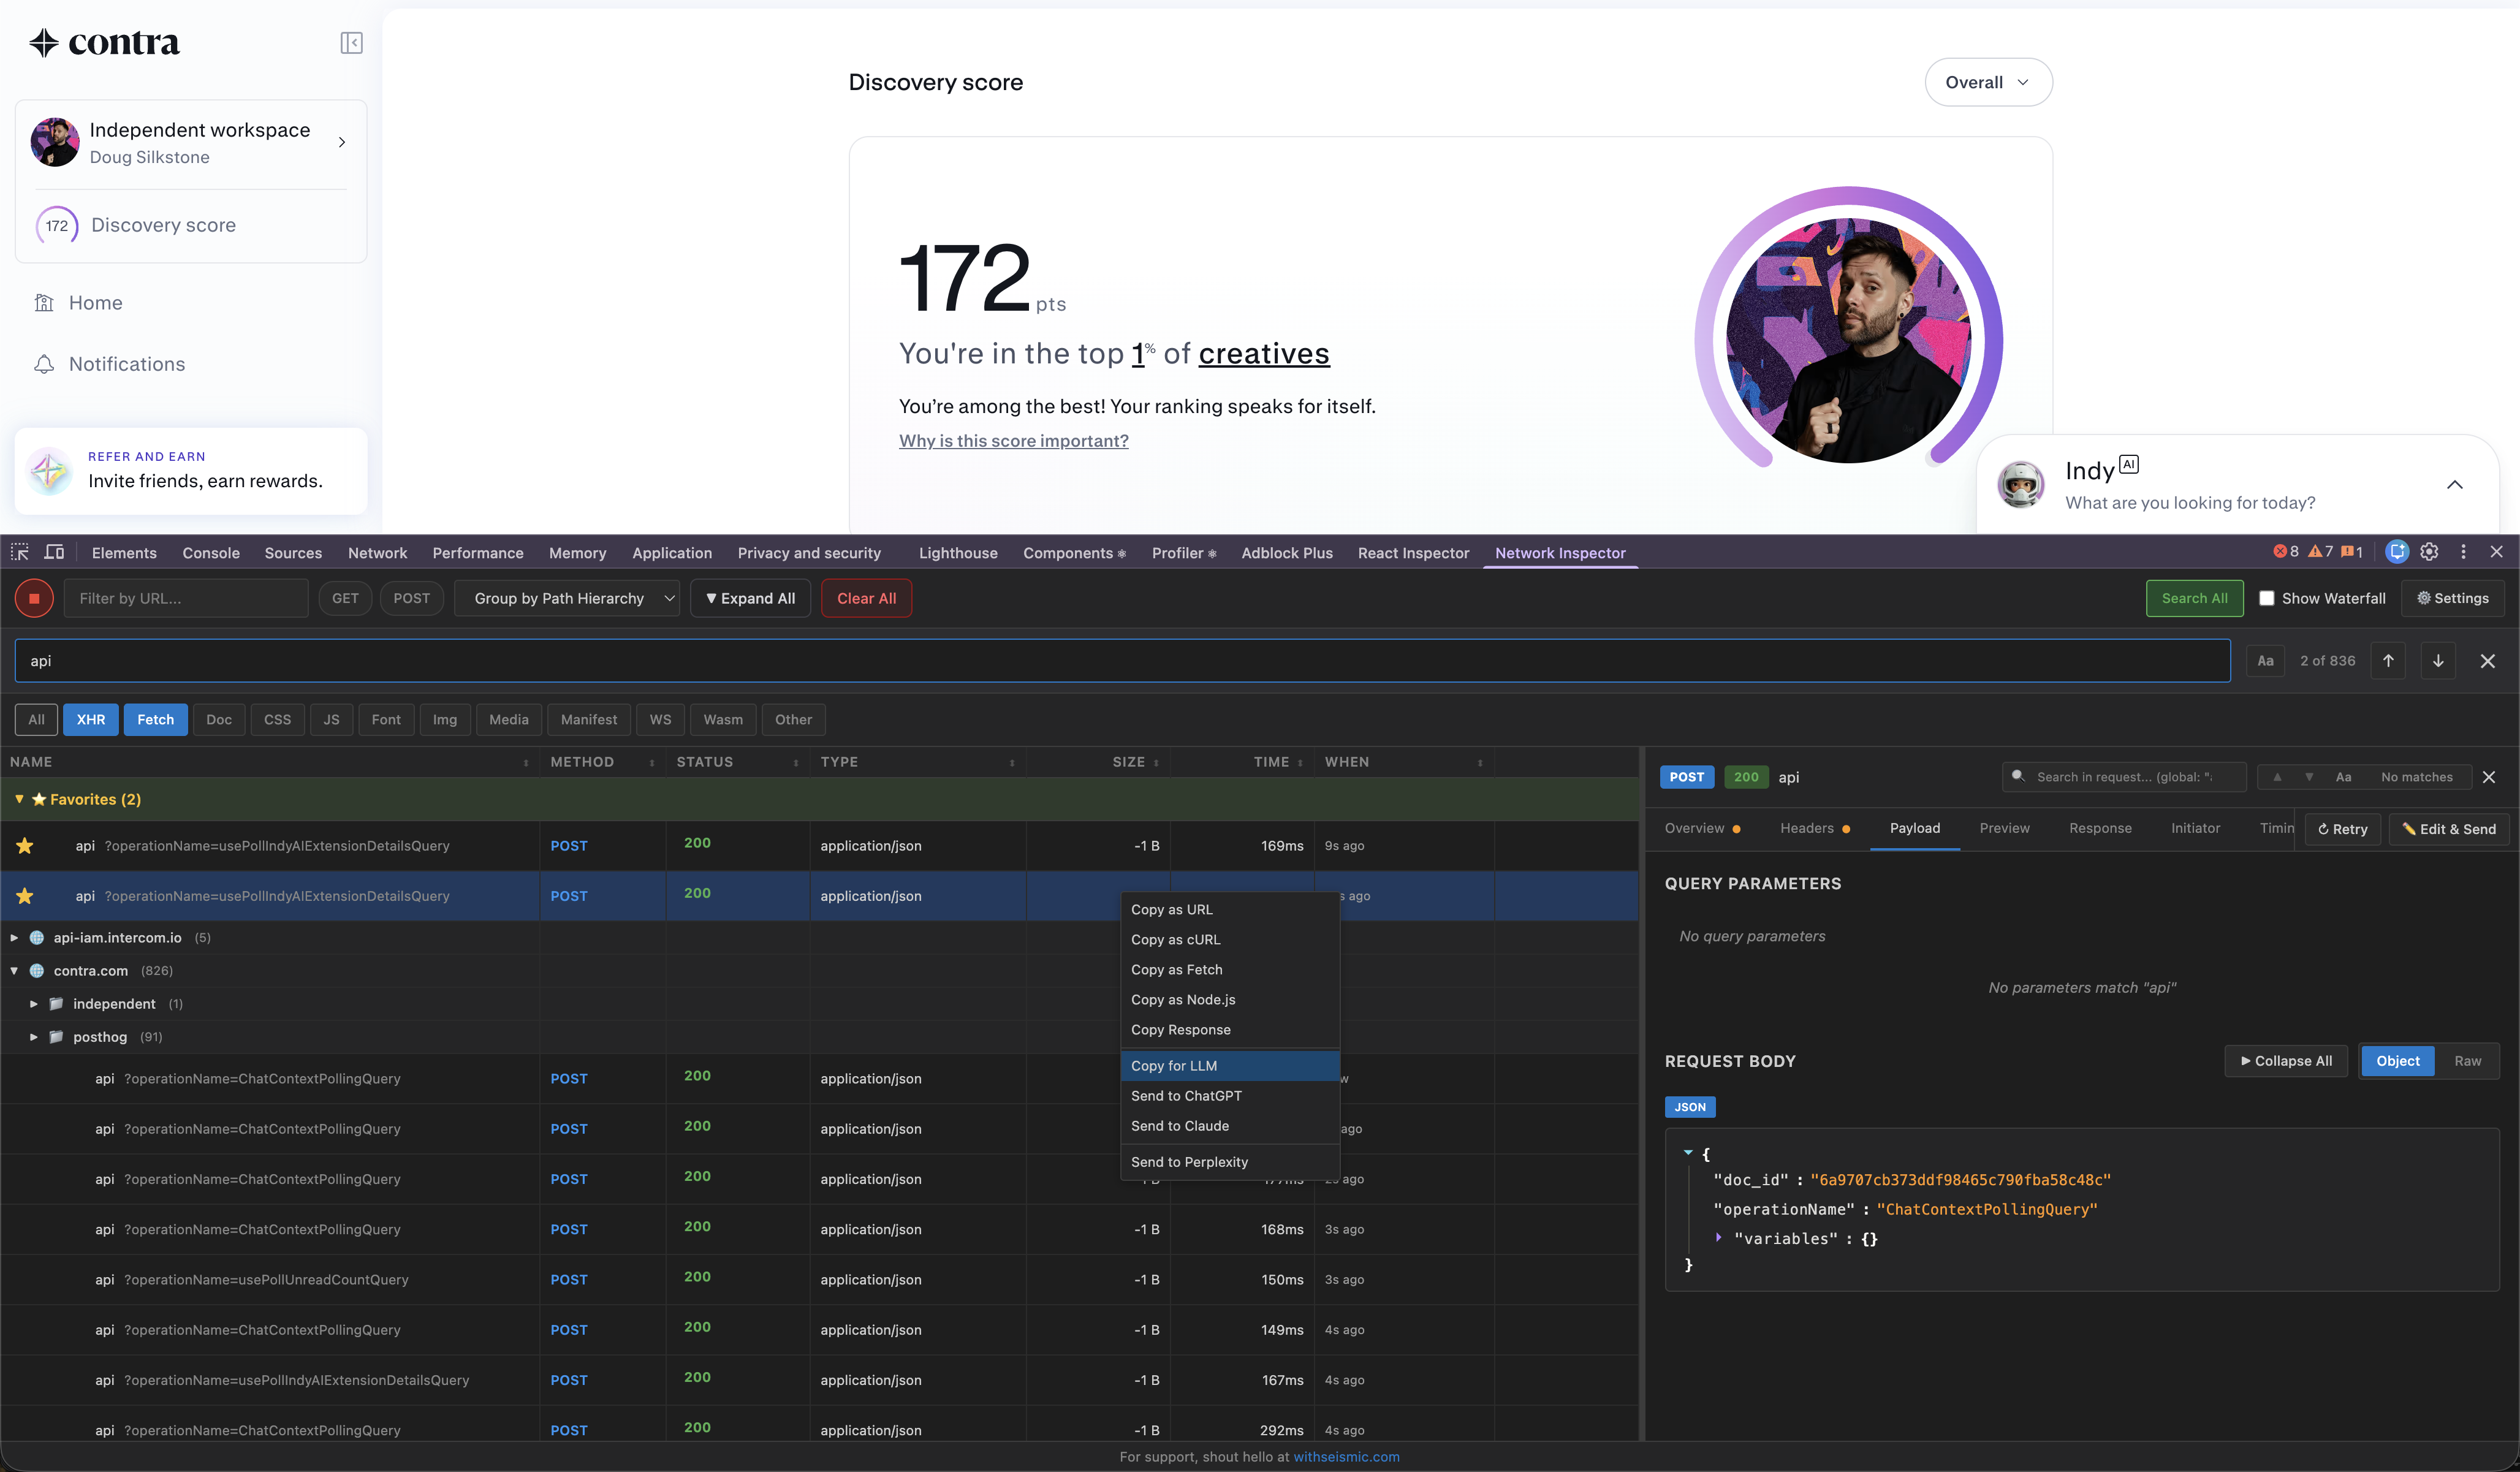Expand the posthog folder under contra.com
2520x1472 pixels.
[x=33, y=1037]
